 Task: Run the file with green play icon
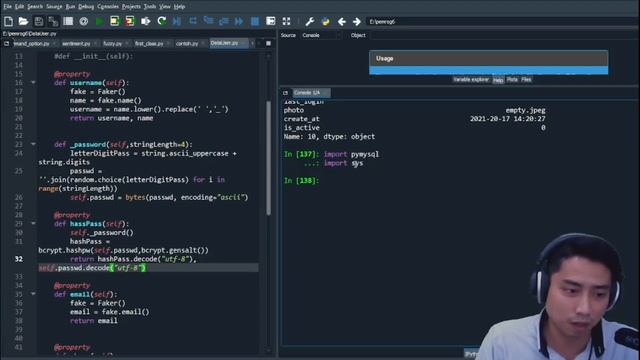99,21
